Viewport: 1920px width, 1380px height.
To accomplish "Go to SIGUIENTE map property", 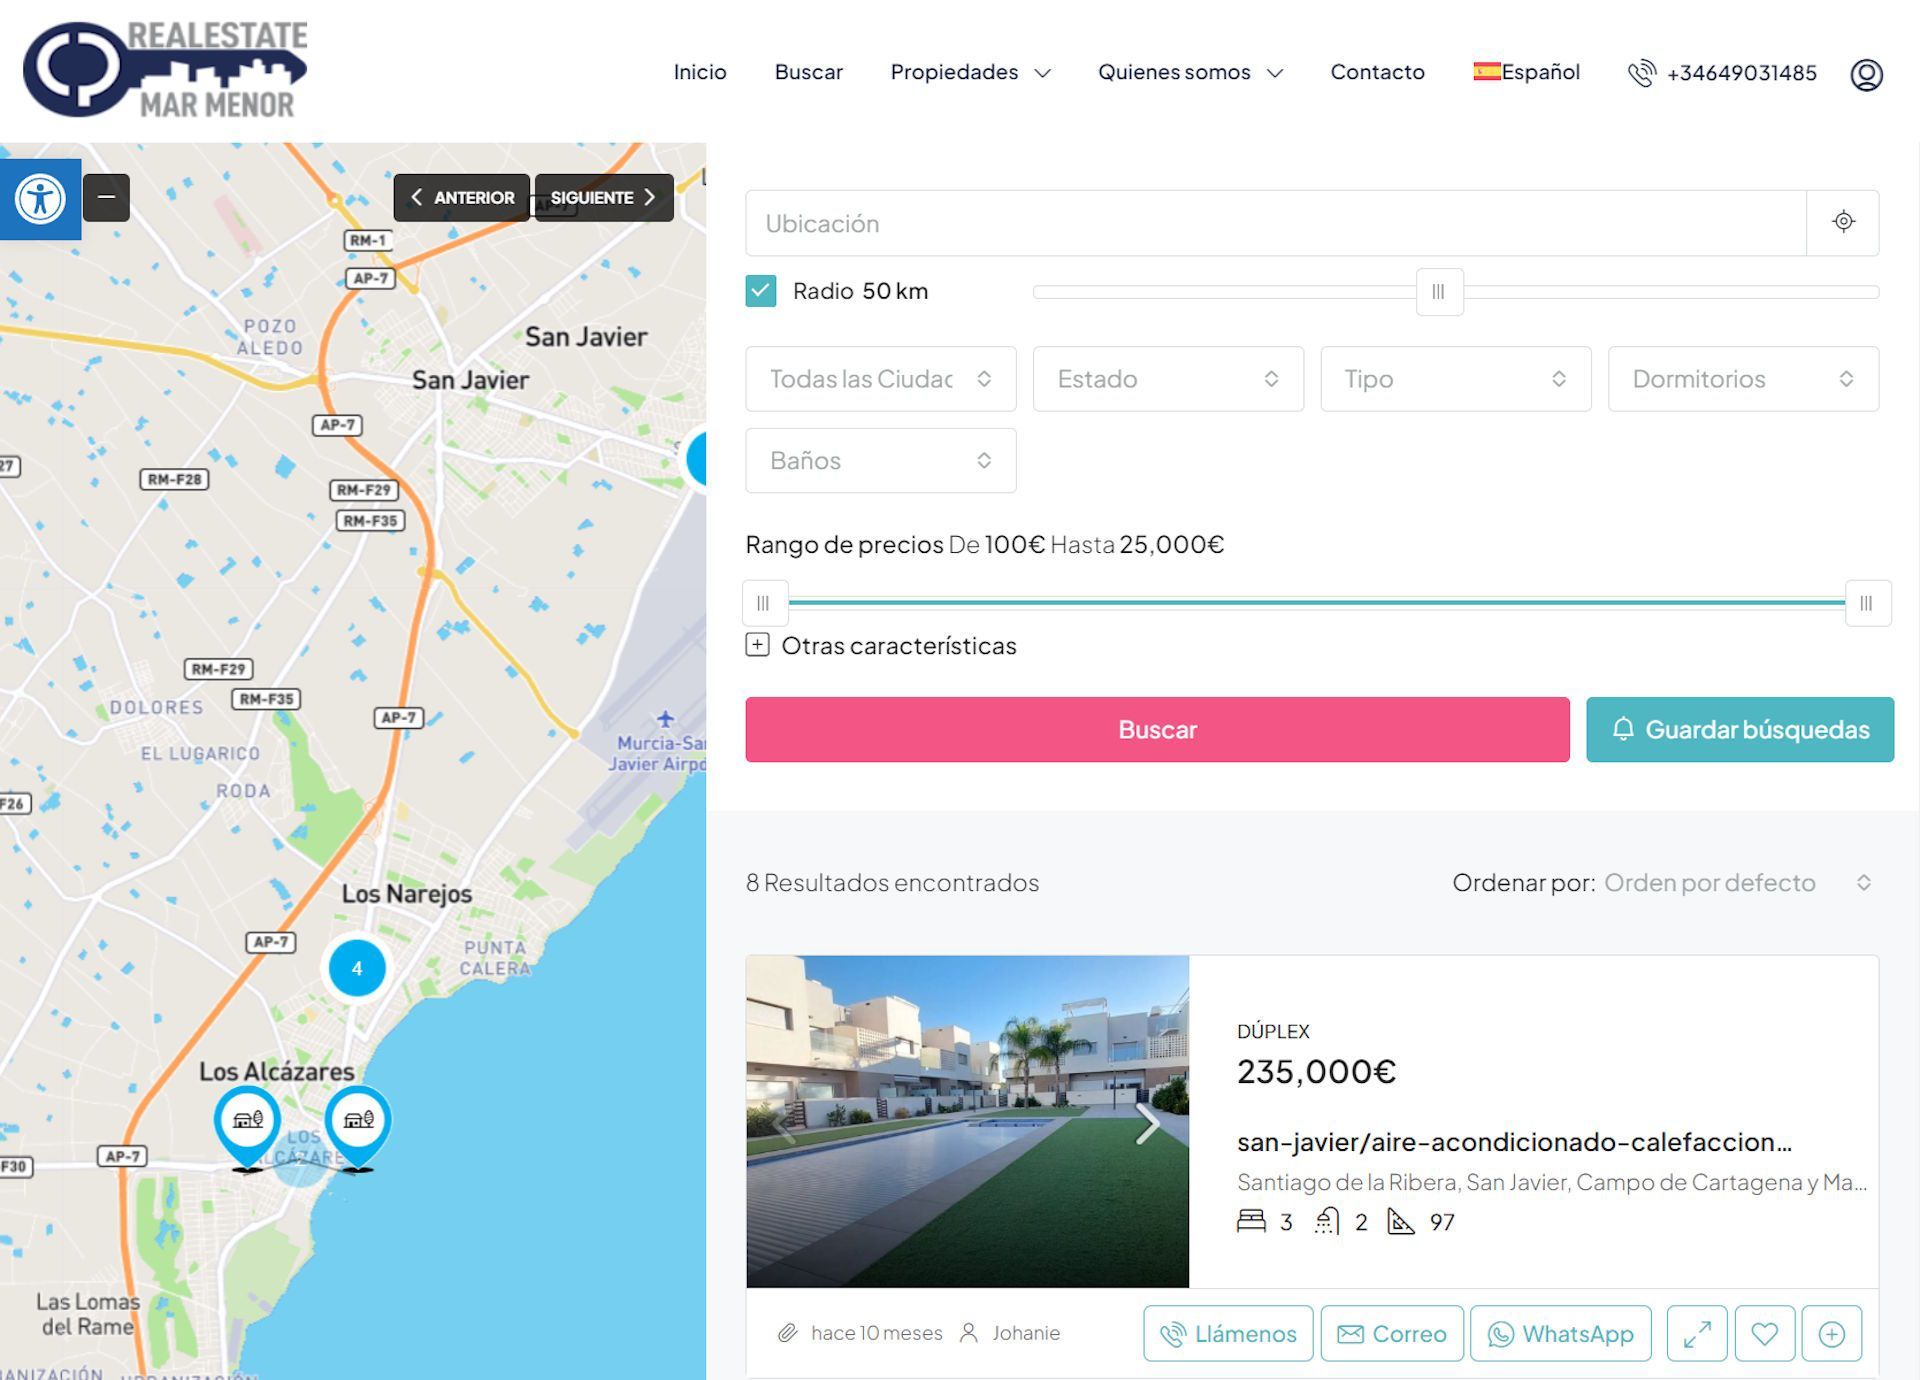I will click(x=604, y=198).
